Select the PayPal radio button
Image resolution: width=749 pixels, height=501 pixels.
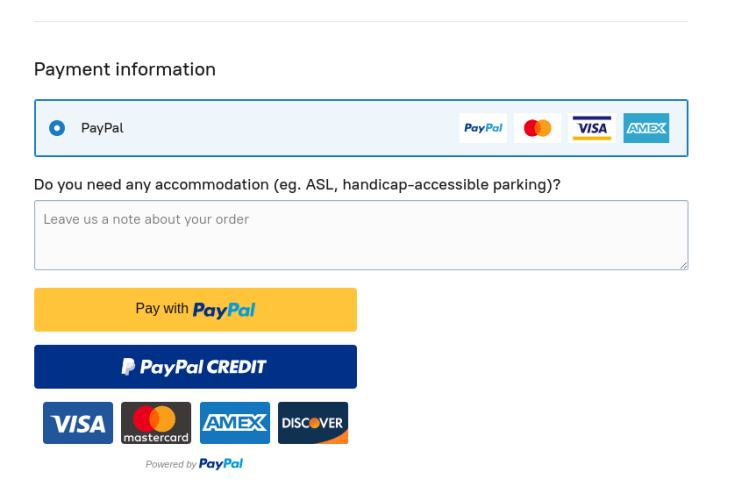point(57,128)
